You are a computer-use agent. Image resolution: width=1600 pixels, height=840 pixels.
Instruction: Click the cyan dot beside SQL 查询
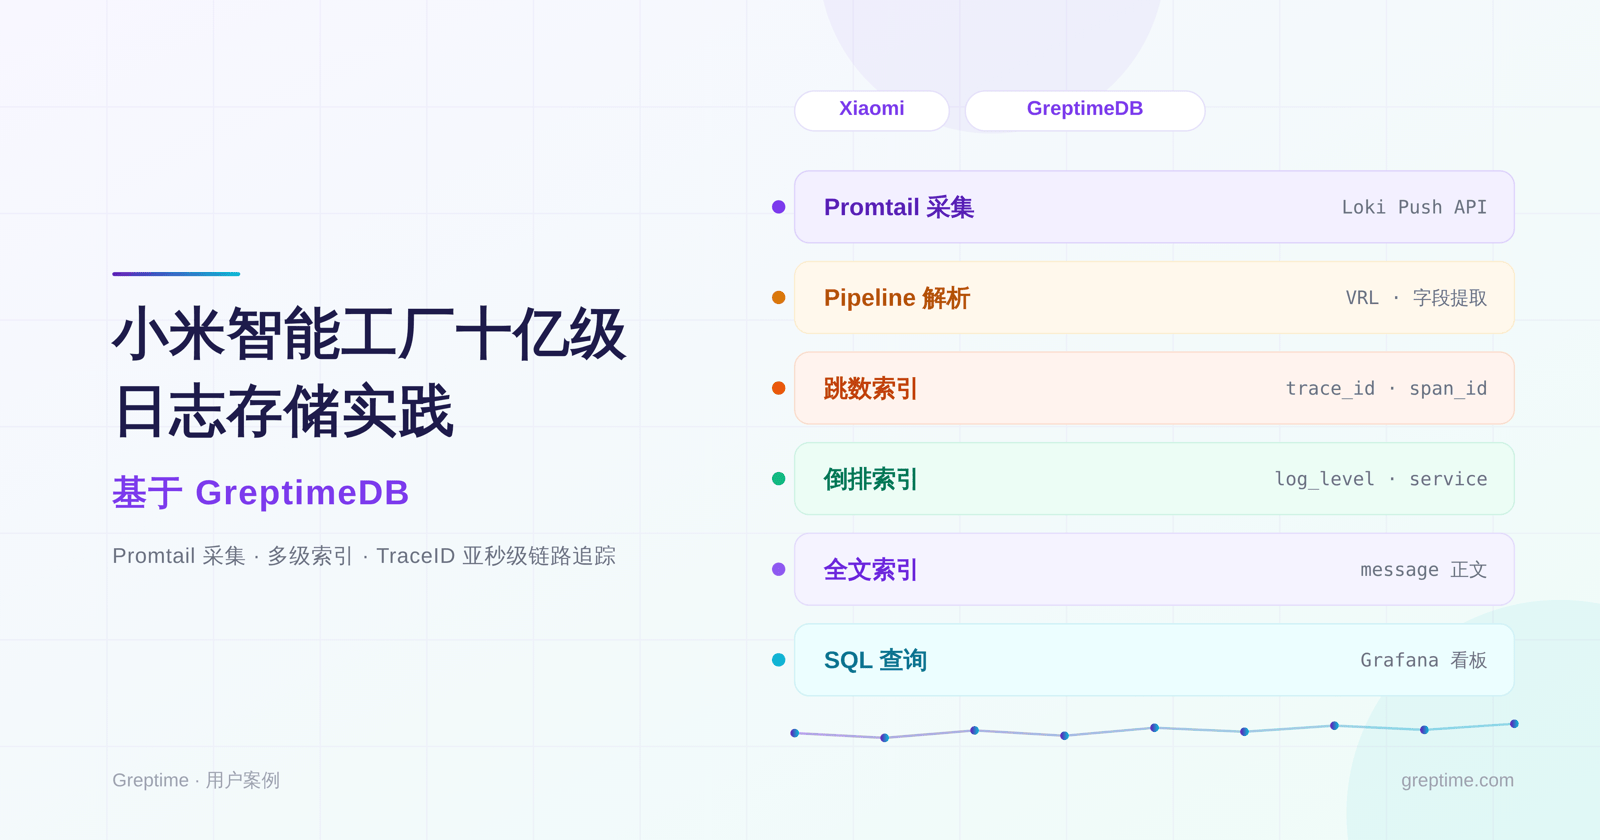point(779,660)
